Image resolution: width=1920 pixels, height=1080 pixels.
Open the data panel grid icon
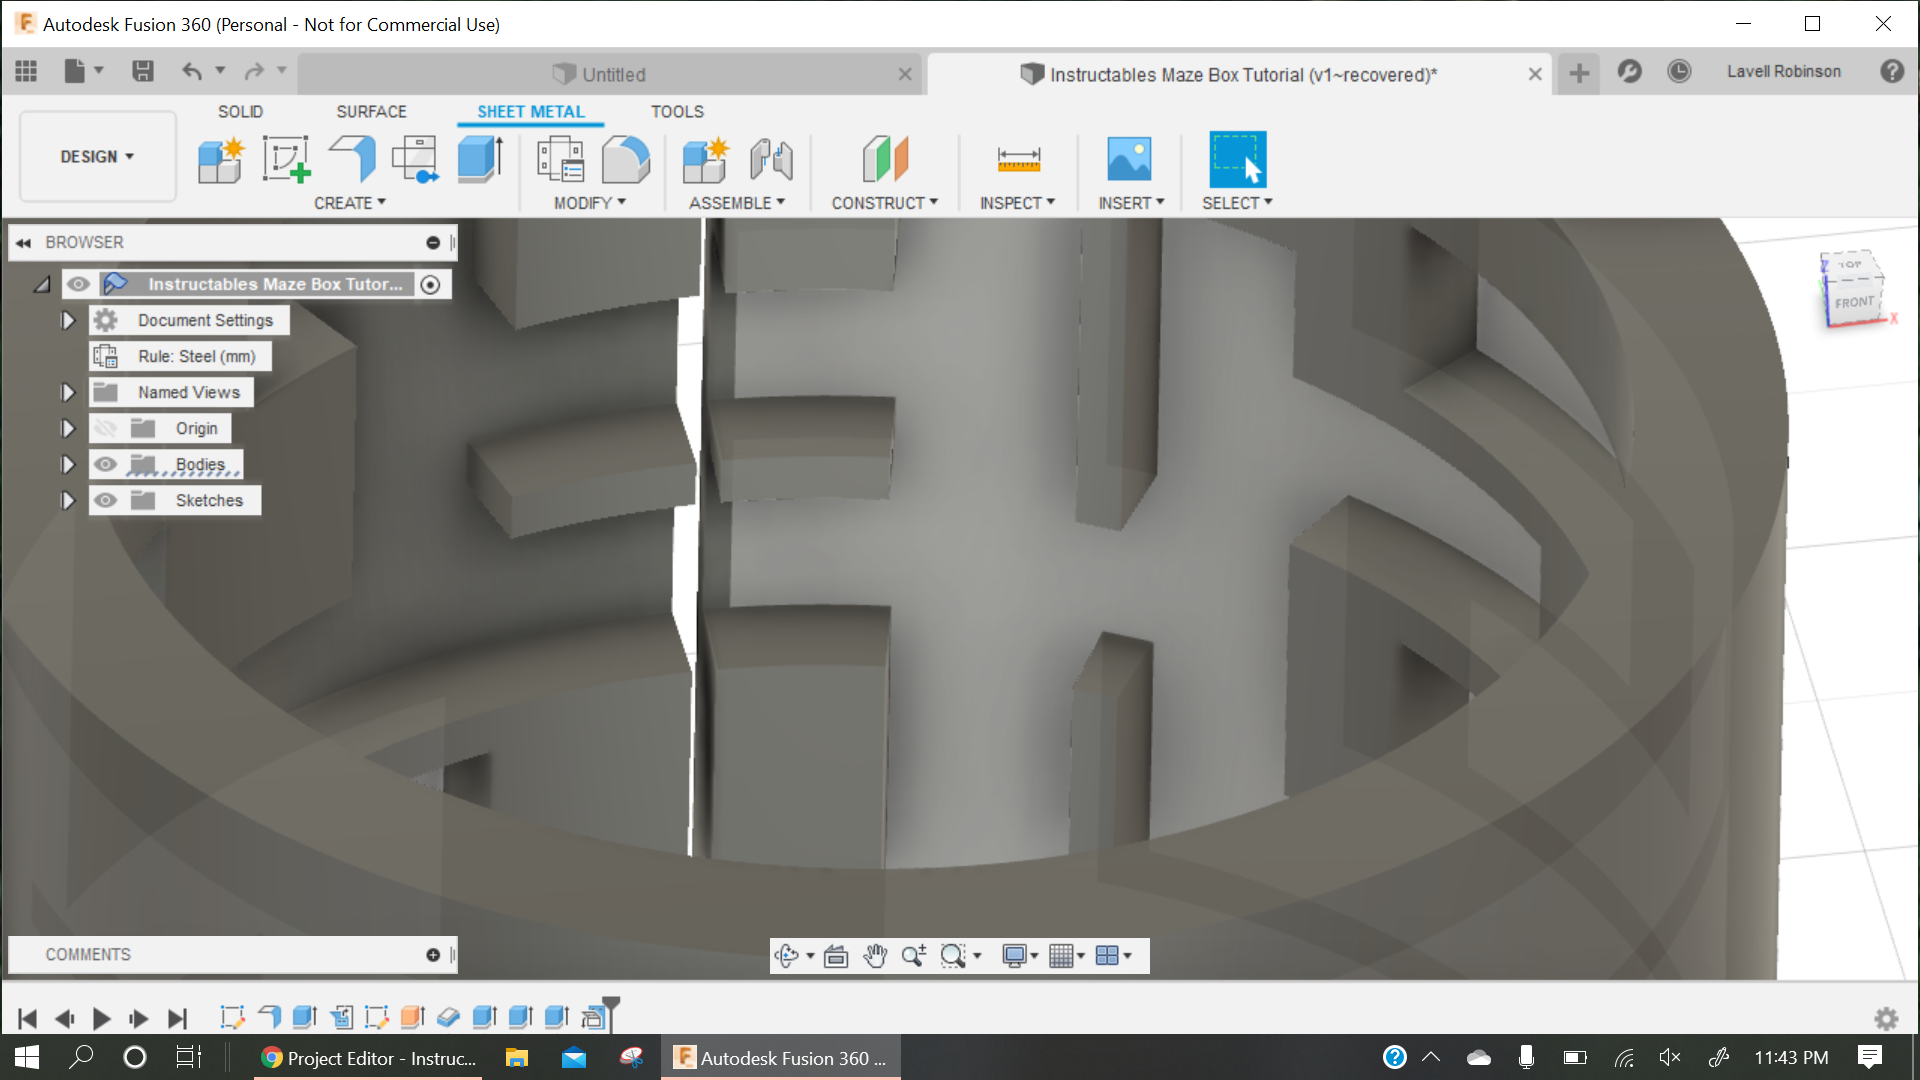point(26,71)
